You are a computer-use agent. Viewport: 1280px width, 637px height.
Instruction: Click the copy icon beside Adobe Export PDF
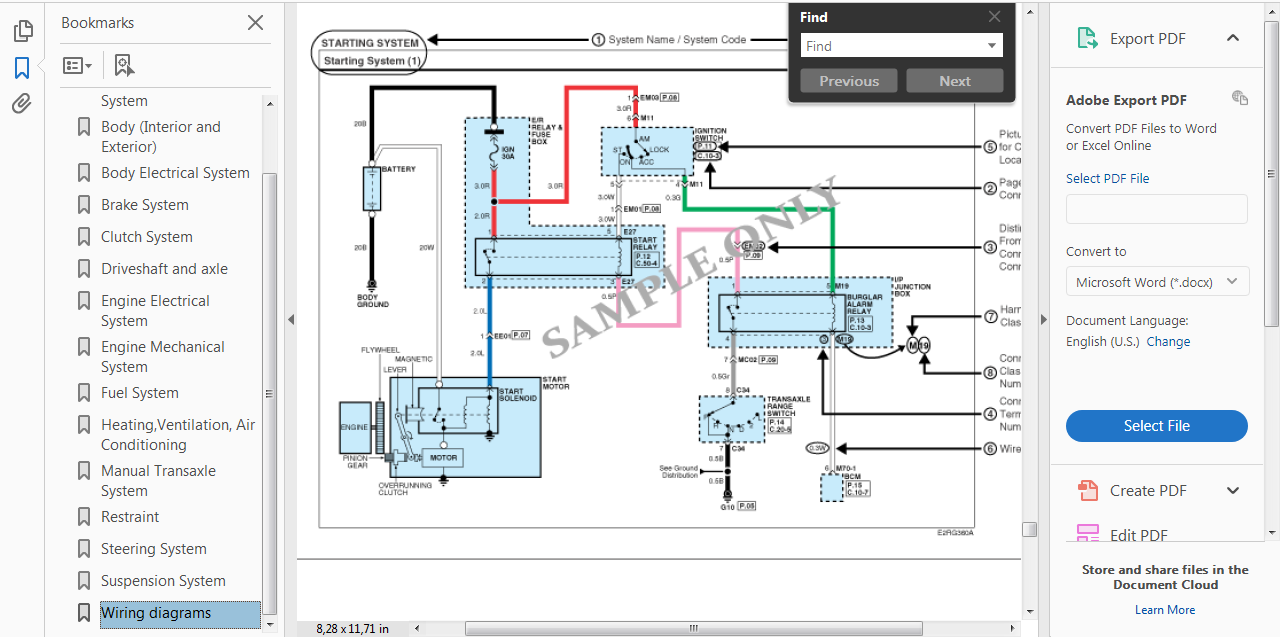(1240, 98)
